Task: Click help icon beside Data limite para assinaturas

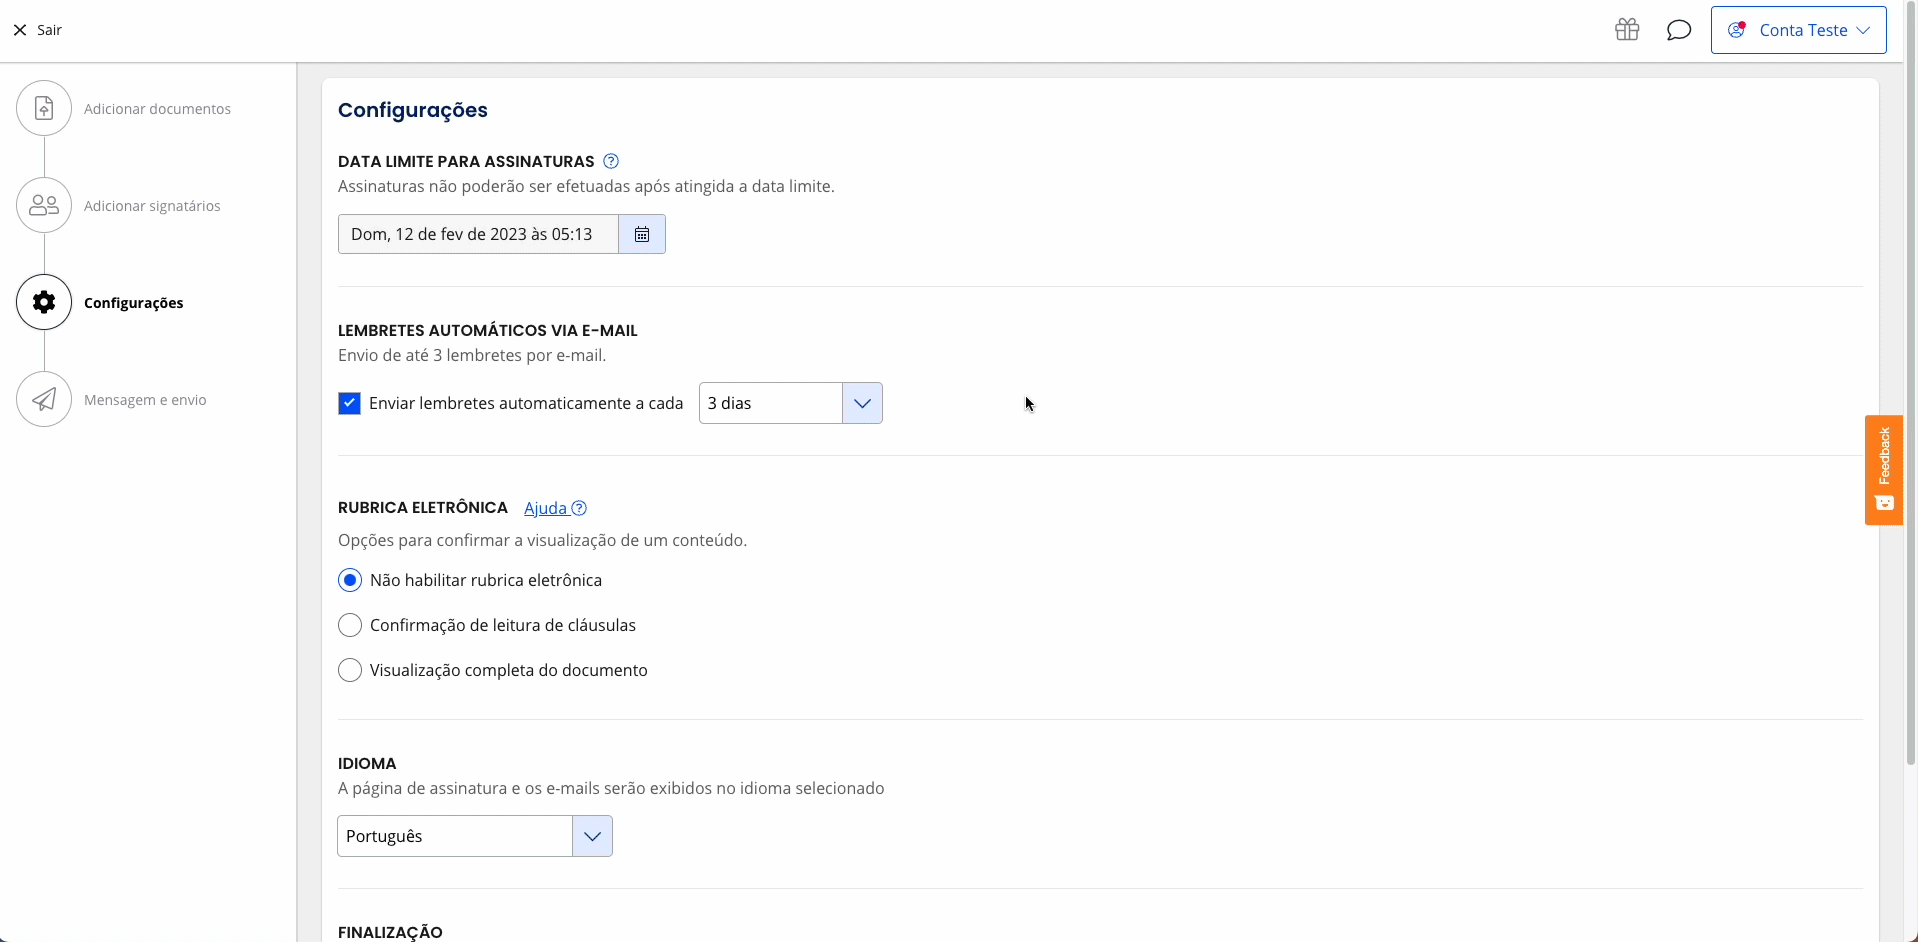Action: 611,161
